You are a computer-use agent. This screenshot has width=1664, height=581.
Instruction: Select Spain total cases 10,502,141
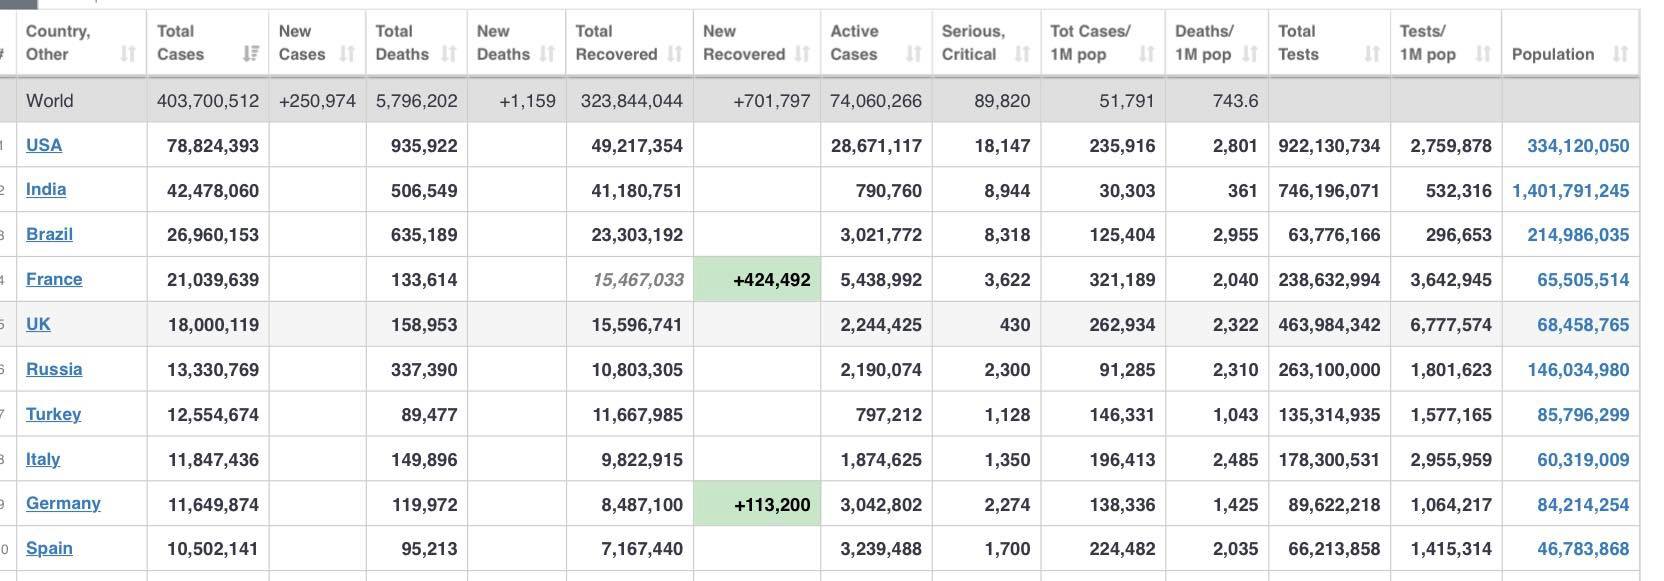[x=213, y=549]
